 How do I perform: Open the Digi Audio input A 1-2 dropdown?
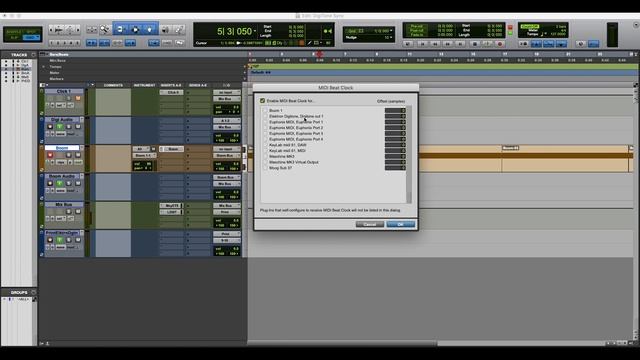click(x=227, y=121)
